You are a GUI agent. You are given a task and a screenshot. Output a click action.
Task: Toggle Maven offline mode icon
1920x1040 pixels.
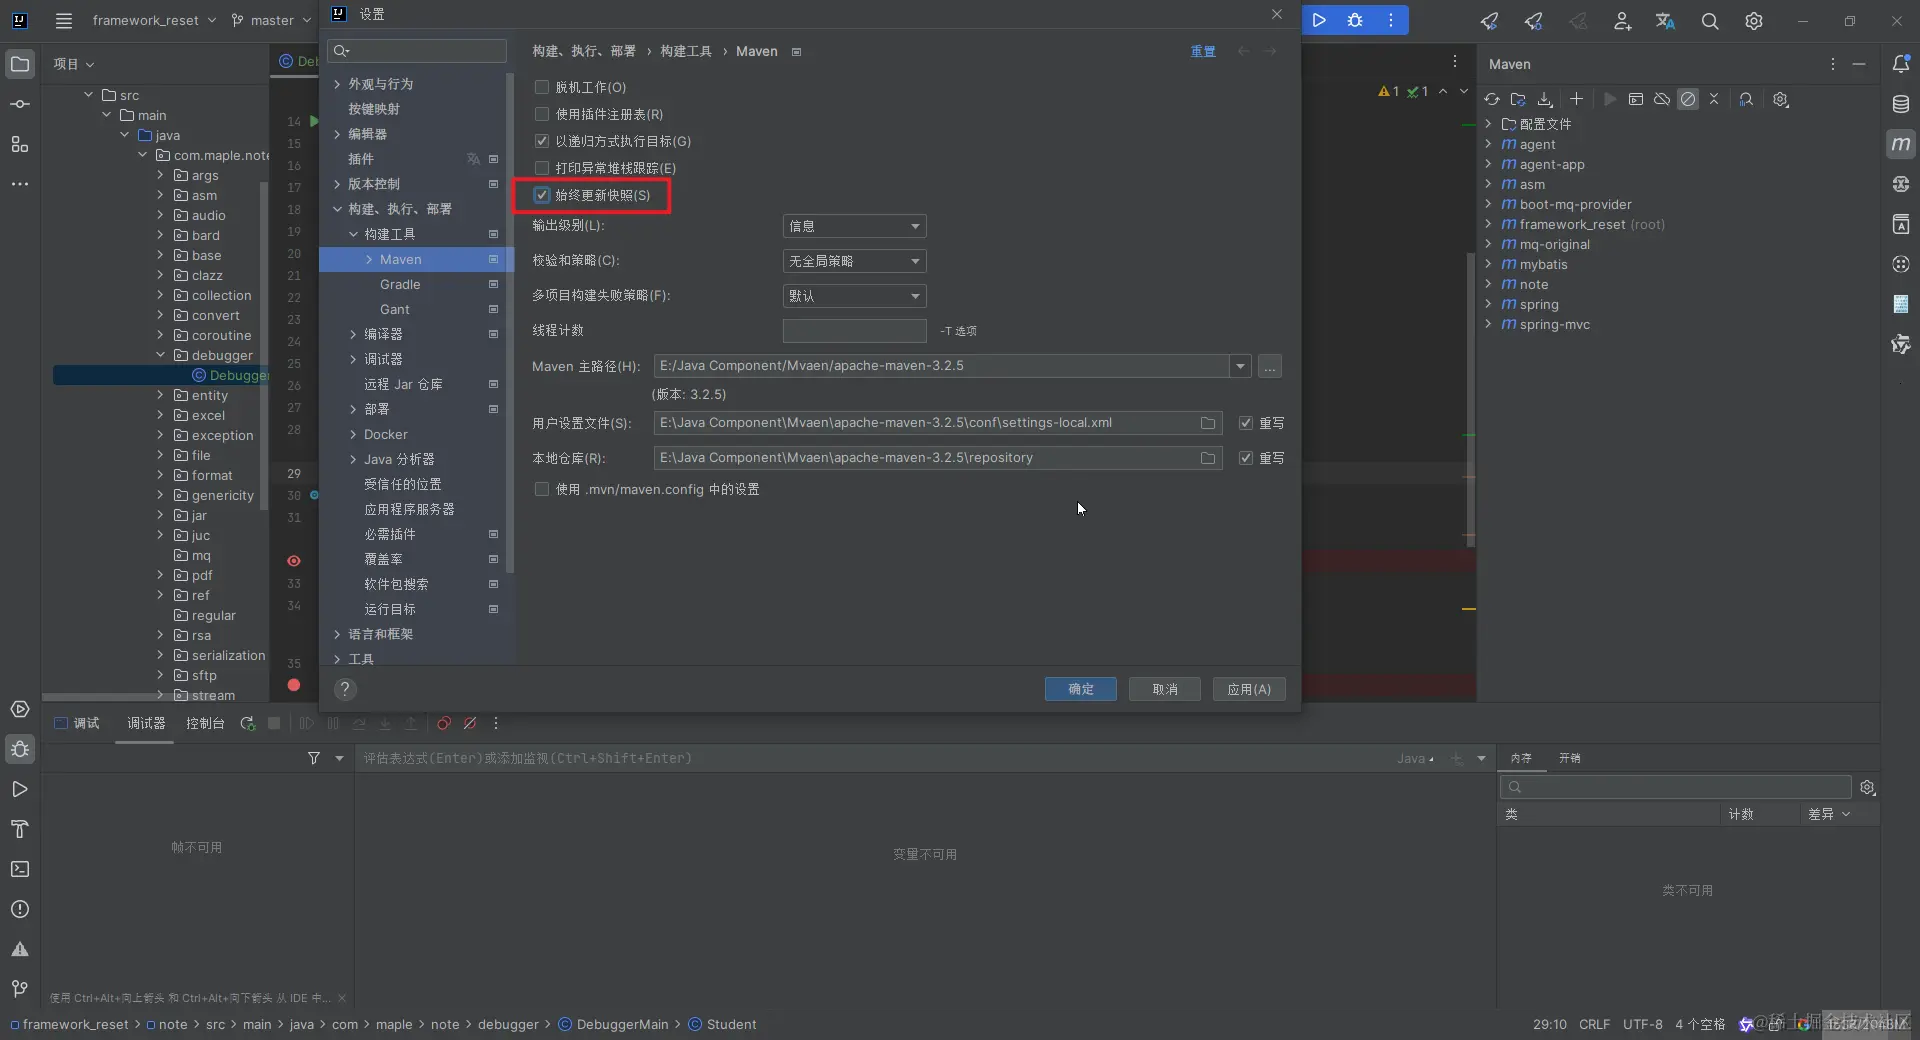pyautogui.click(x=1662, y=99)
